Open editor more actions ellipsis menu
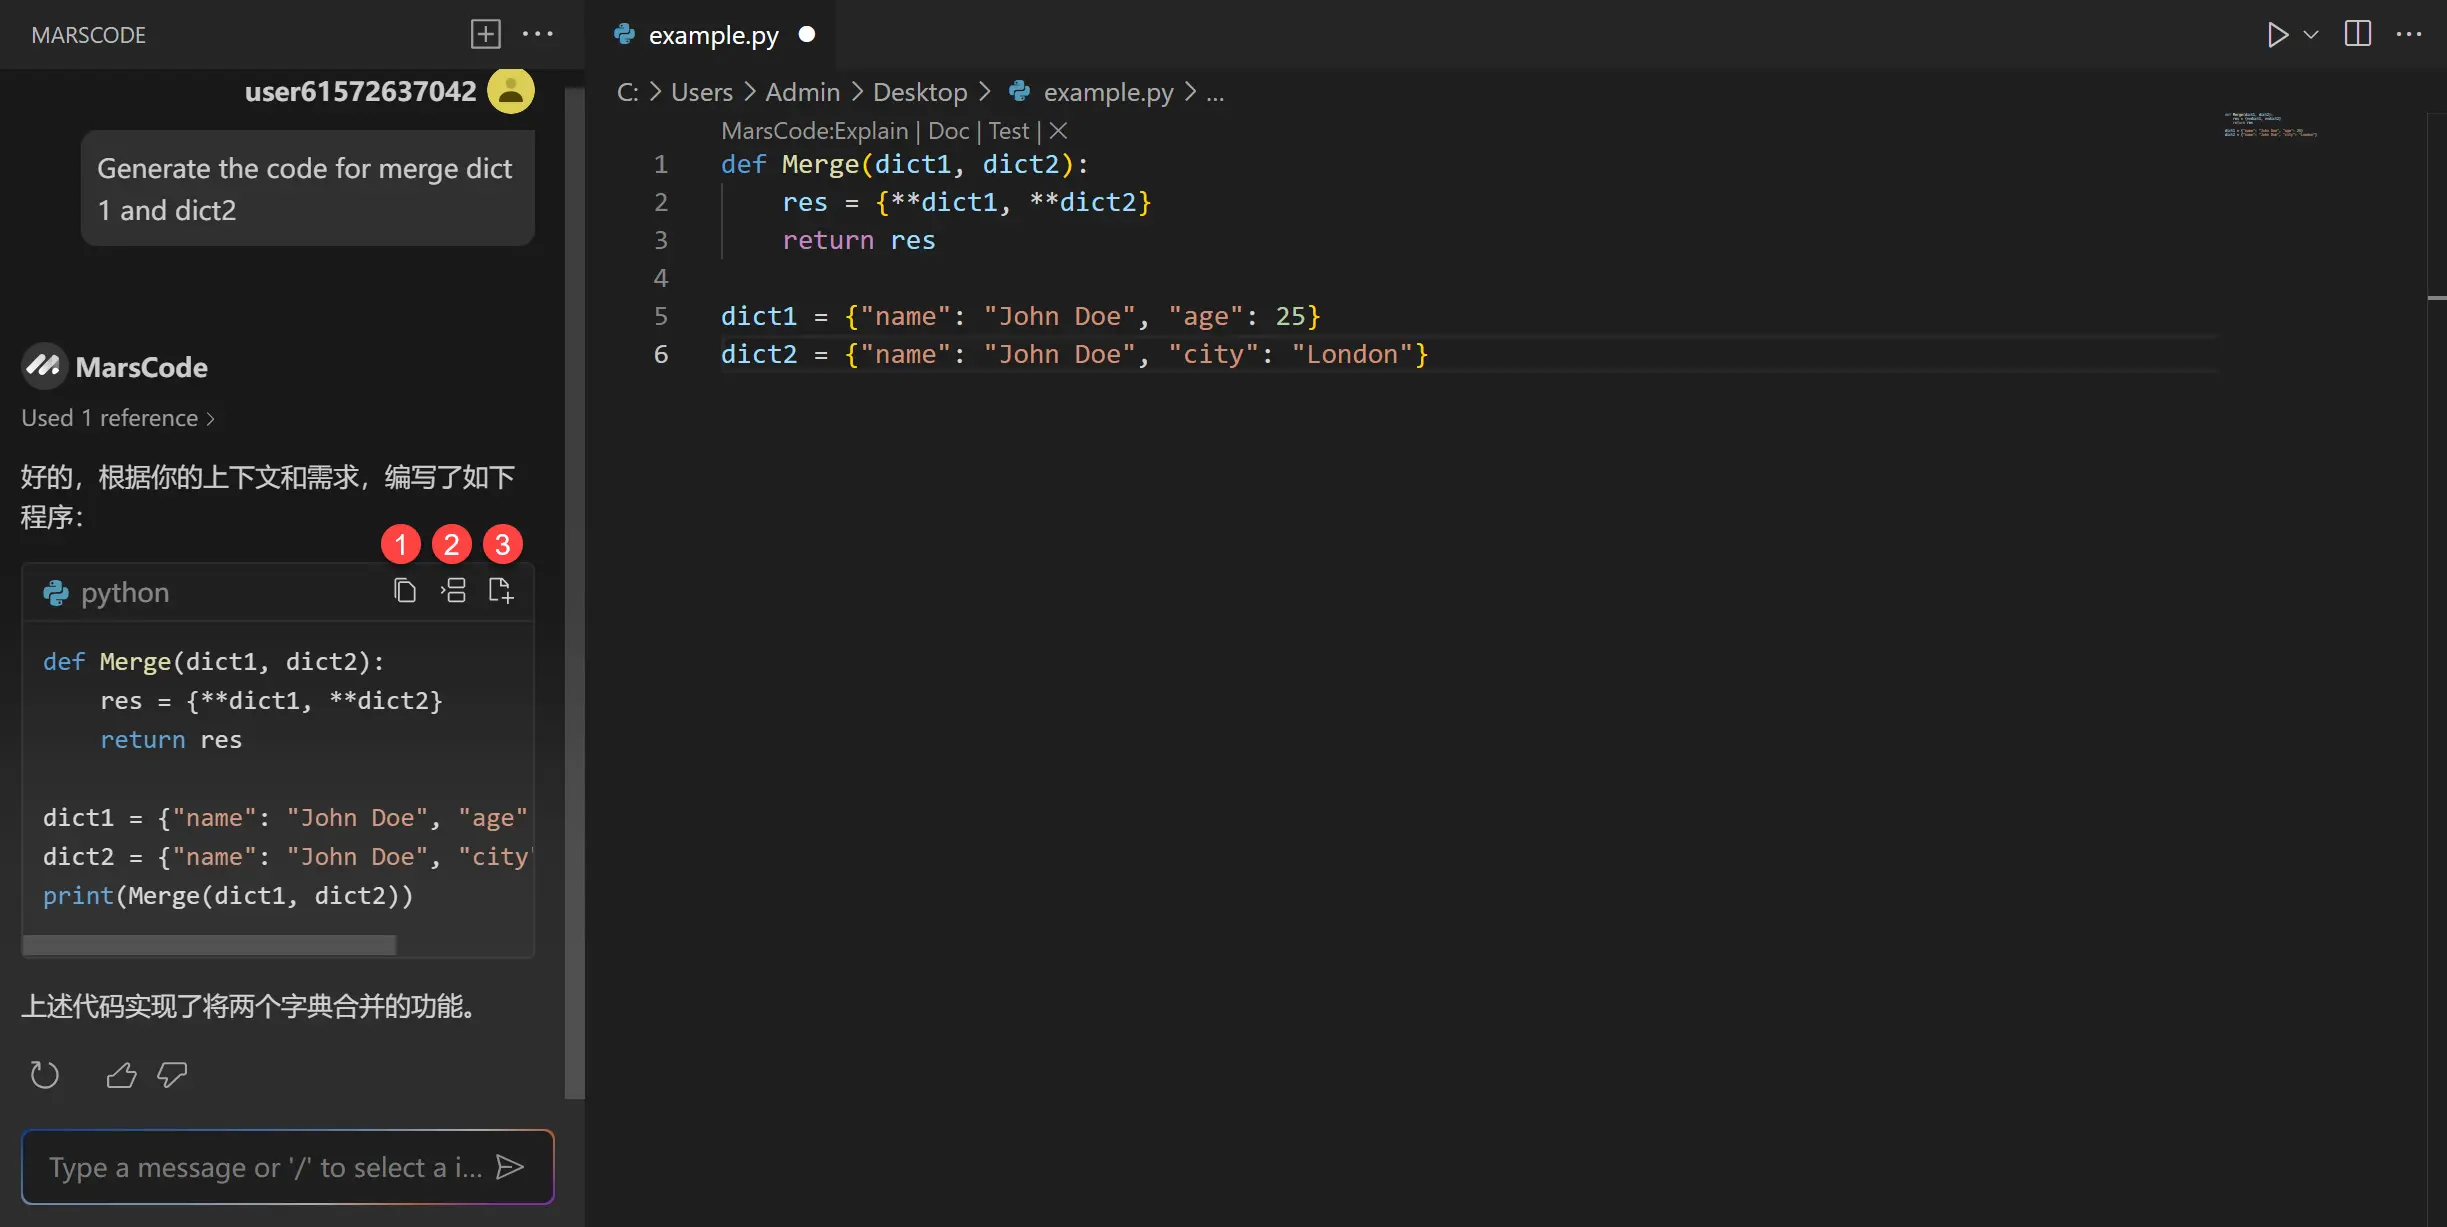This screenshot has height=1227, width=2447. click(x=2409, y=35)
